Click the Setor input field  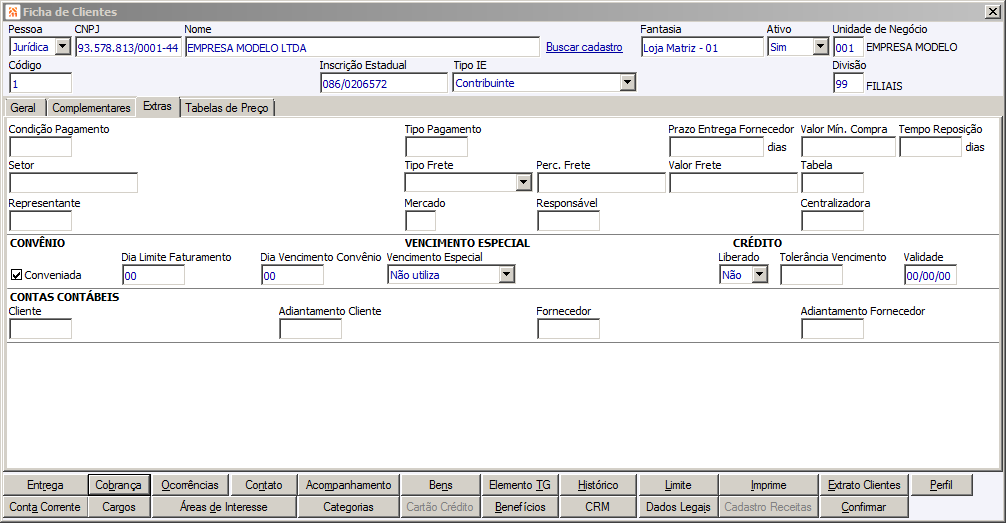(x=74, y=183)
